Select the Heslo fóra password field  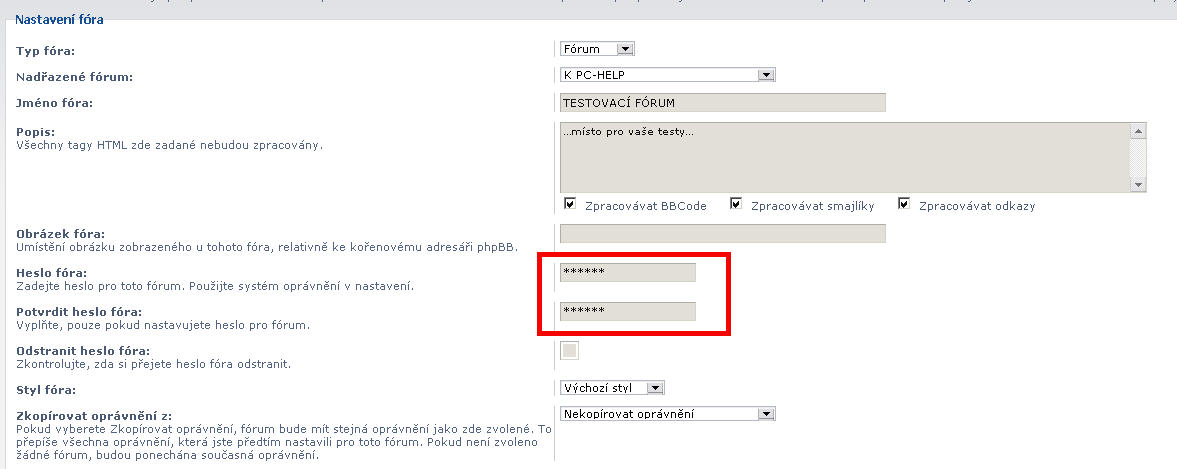(x=627, y=272)
